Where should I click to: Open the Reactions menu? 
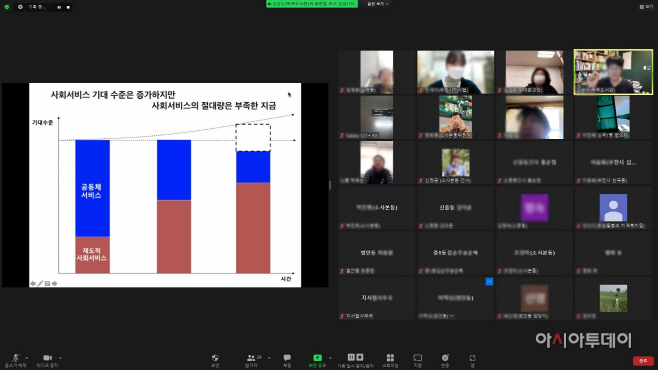(445, 360)
